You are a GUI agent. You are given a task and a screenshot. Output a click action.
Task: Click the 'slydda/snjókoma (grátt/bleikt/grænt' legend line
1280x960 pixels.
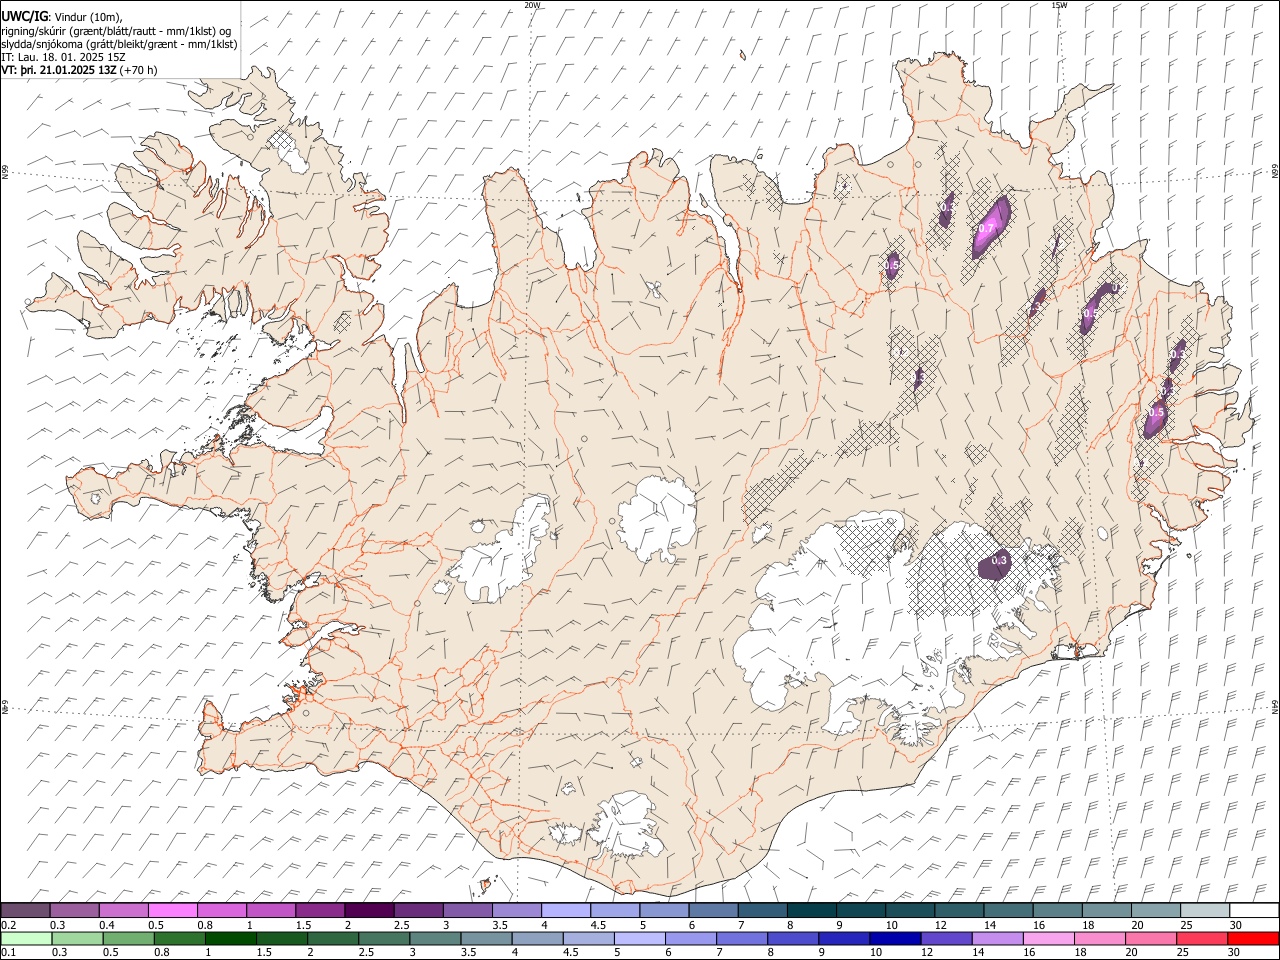[119, 44]
